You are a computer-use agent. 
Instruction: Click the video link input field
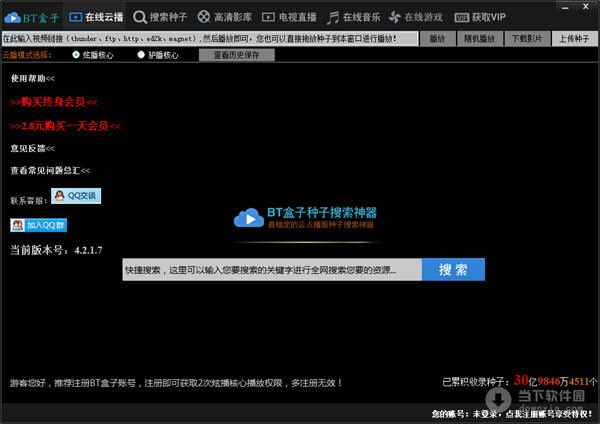tap(210, 39)
